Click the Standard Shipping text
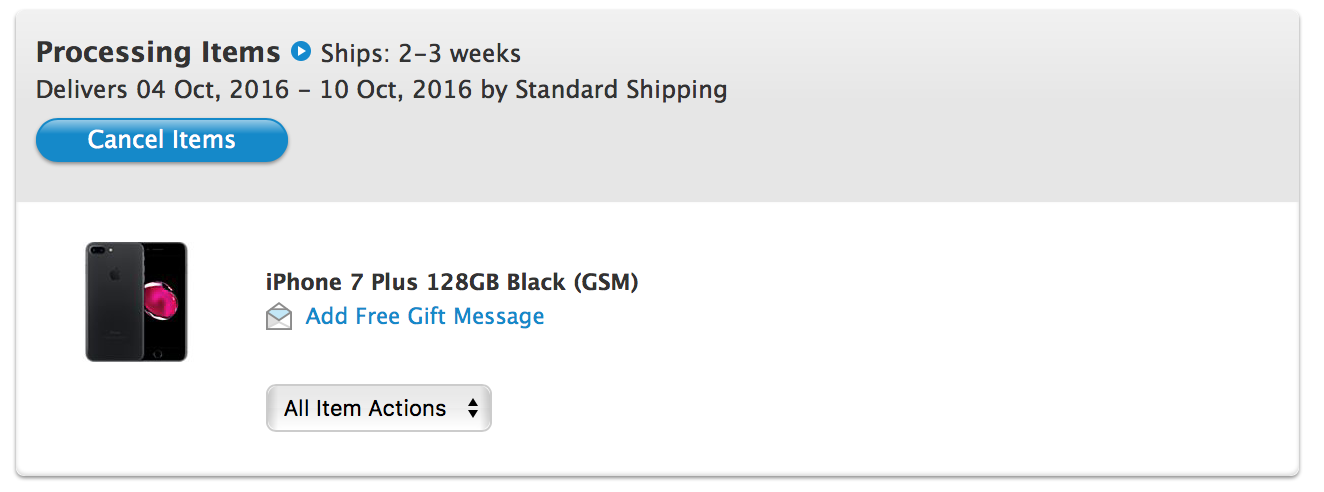1324x492 pixels. click(621, 90)
